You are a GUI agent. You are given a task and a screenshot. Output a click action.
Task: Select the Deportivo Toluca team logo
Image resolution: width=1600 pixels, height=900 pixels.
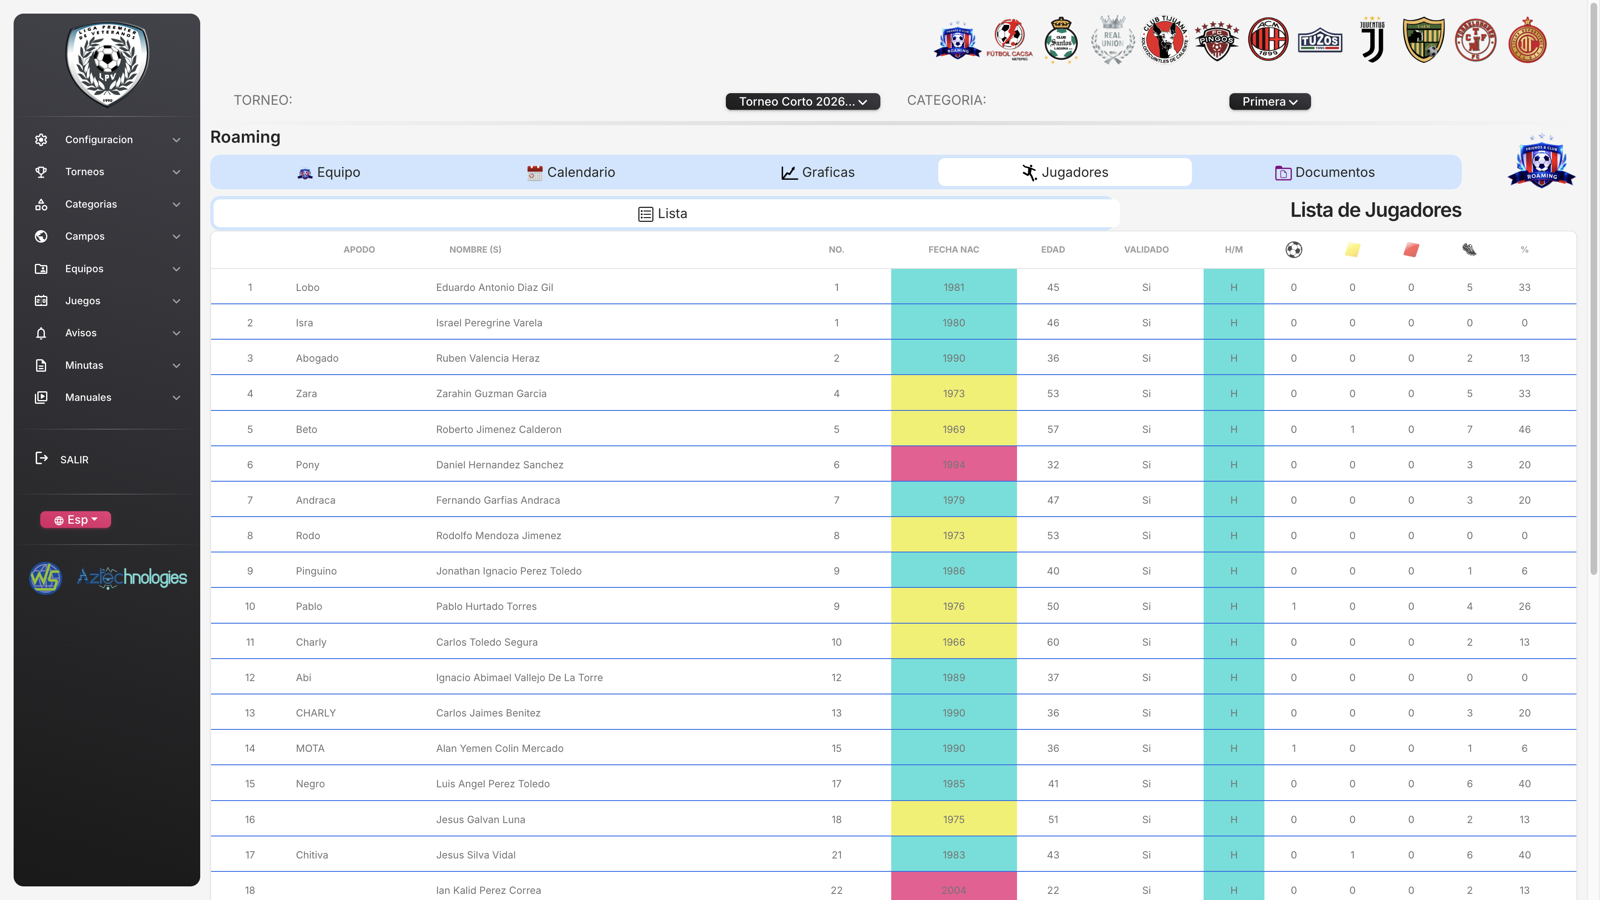[x=1528, y=41]
